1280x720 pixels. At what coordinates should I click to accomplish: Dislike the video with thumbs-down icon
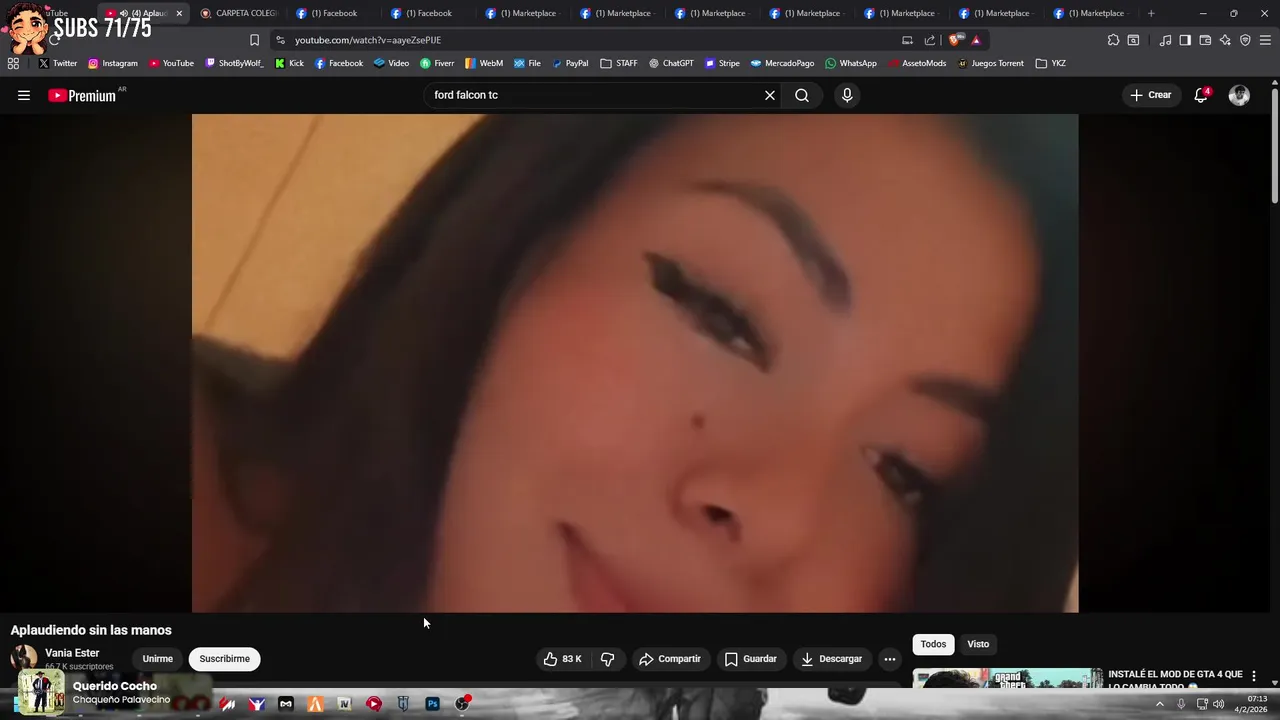(x=607, y=659)
